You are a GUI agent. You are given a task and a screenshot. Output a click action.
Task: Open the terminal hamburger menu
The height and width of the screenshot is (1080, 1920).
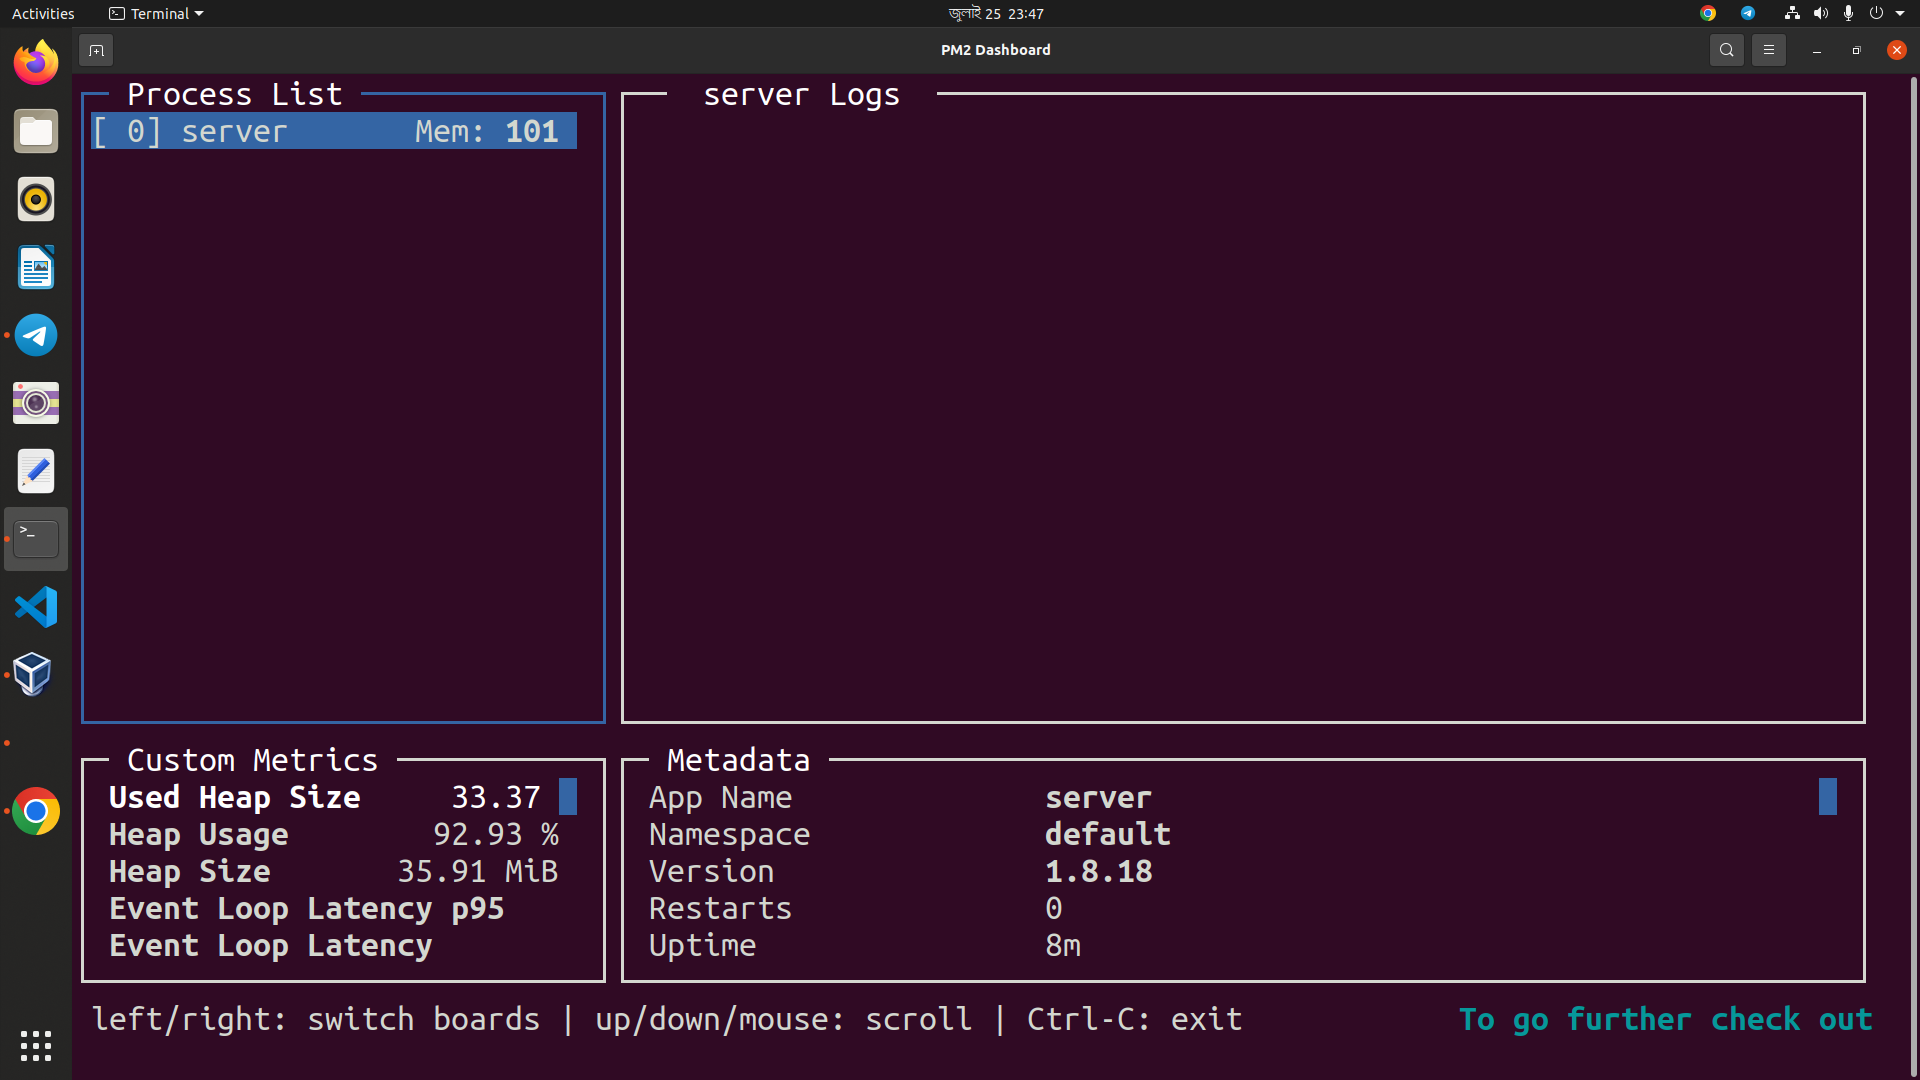1768,50
